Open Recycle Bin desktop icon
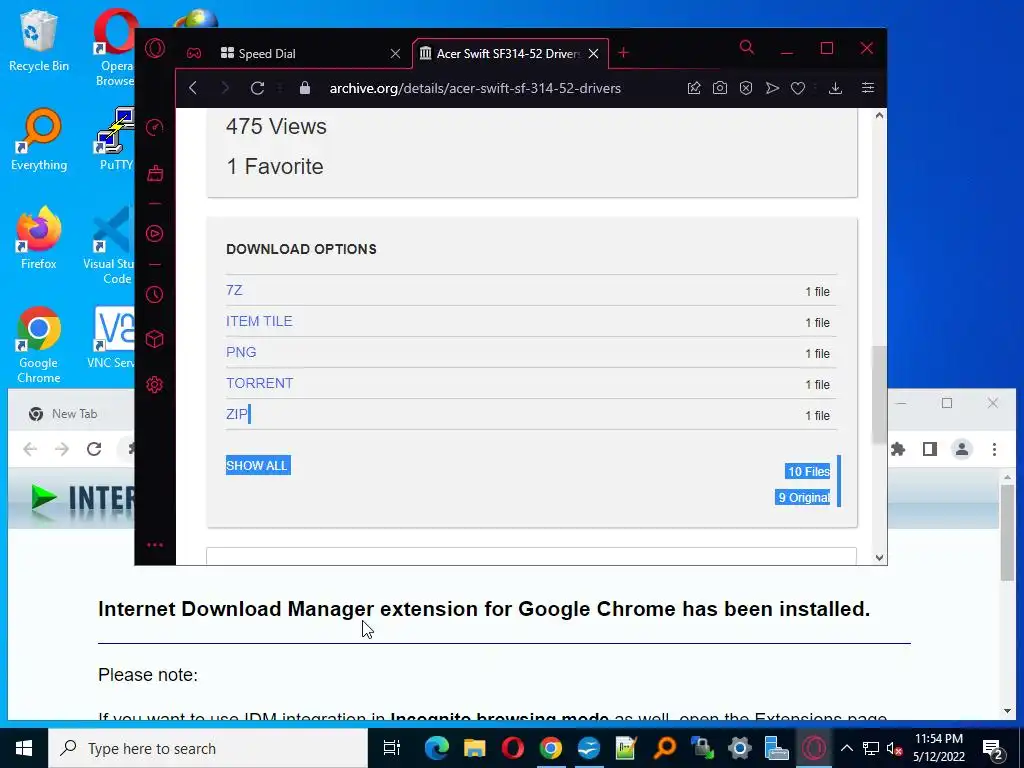 tap(39, 40)
